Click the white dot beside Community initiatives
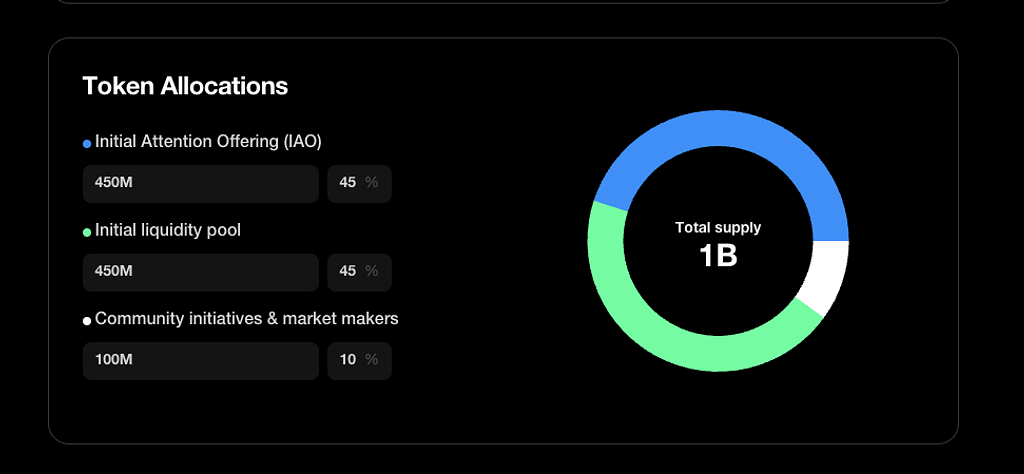Viewport: 1024px width, 474px height. (87, 321)
